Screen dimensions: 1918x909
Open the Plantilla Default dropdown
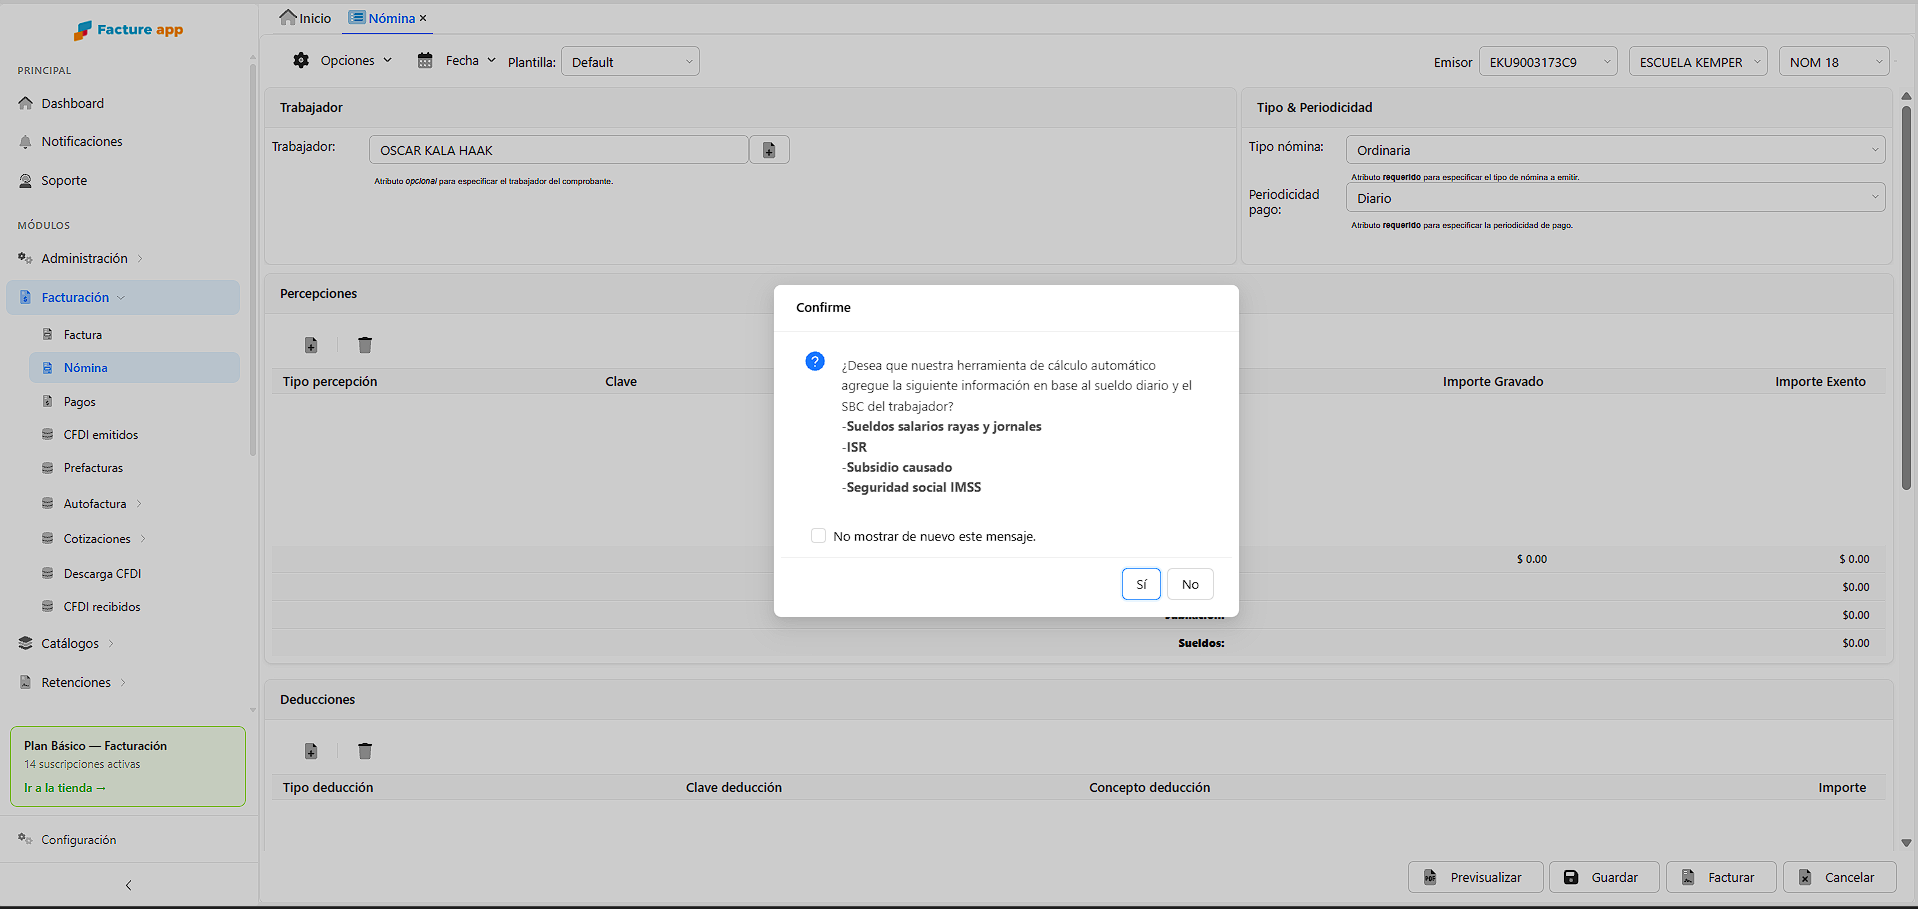click(630, 62)
